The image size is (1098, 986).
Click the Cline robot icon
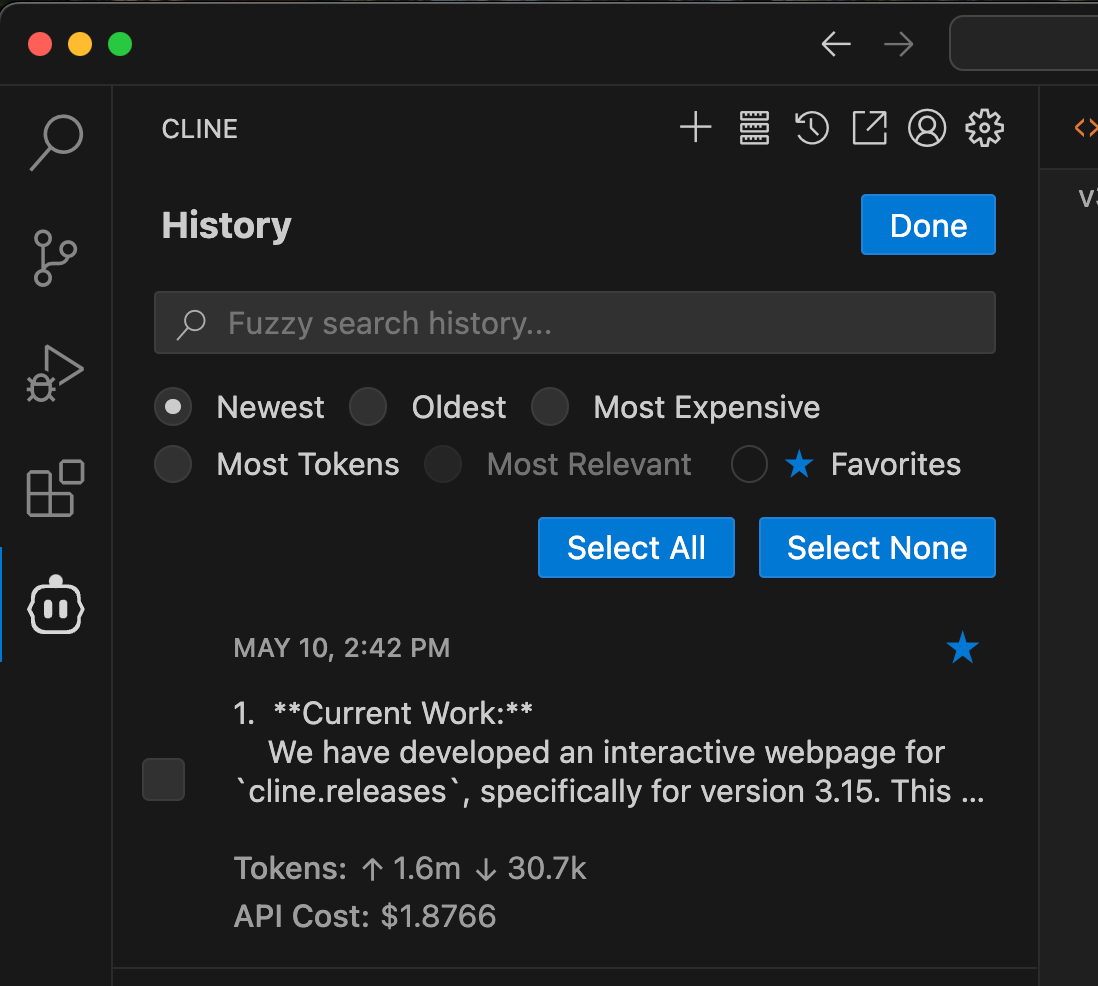pyautogui.click(x=56, y=605)
